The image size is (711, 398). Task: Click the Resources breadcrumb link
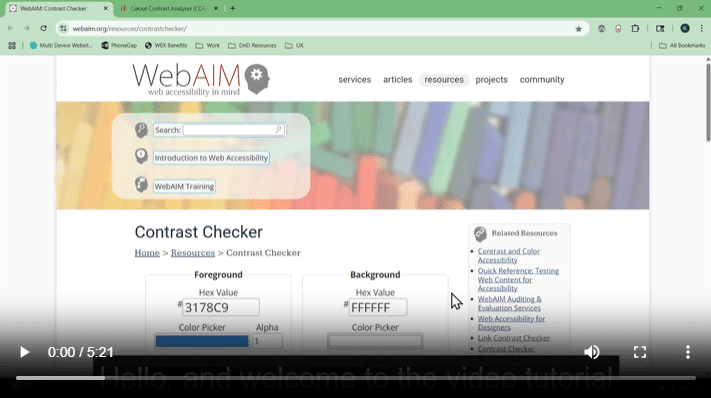(x=193, y=253)
